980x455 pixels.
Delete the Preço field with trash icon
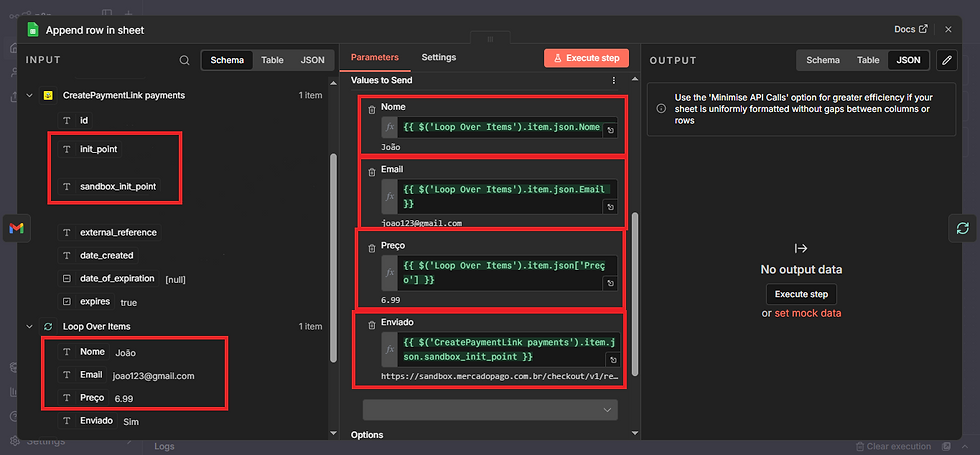pyautogui.click(x=371, y=248)
